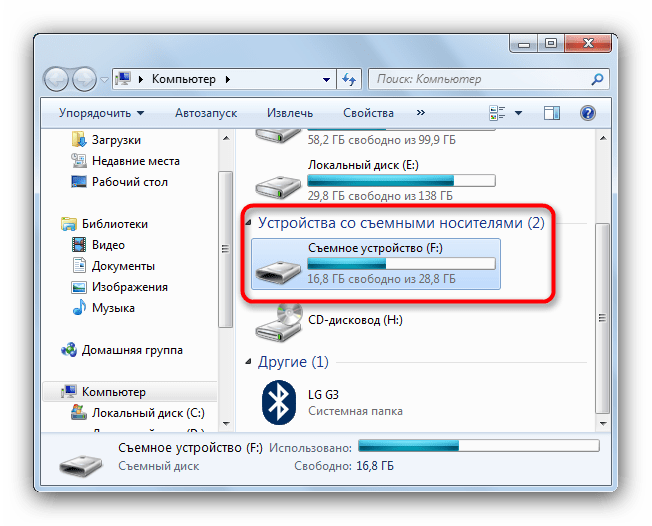Click the search magnifier icon
652x526 pixels.
[598, 79]
